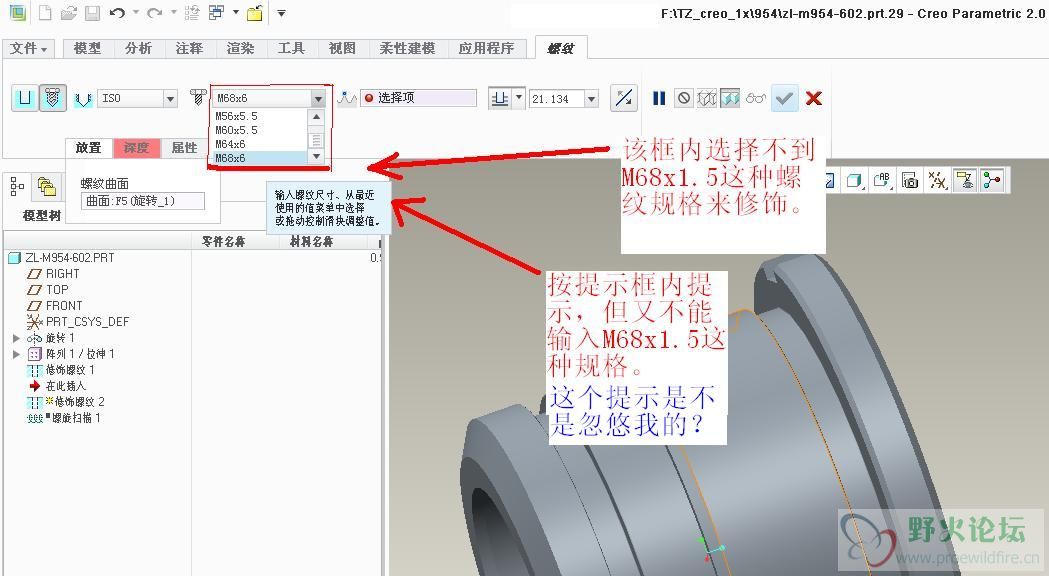Image resolution: width=1049 pixels, height=576 pixels.
Task: Open the Windows list dropdown arrow
Action: pyautogui.click(x=235, y=13)
